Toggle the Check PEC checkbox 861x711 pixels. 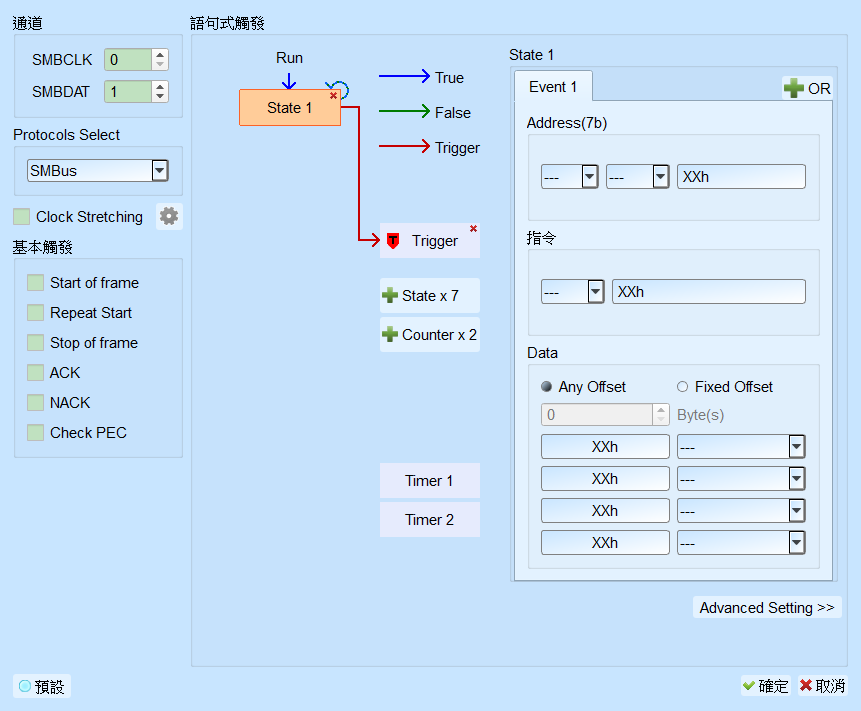click(x=36, y=433)
